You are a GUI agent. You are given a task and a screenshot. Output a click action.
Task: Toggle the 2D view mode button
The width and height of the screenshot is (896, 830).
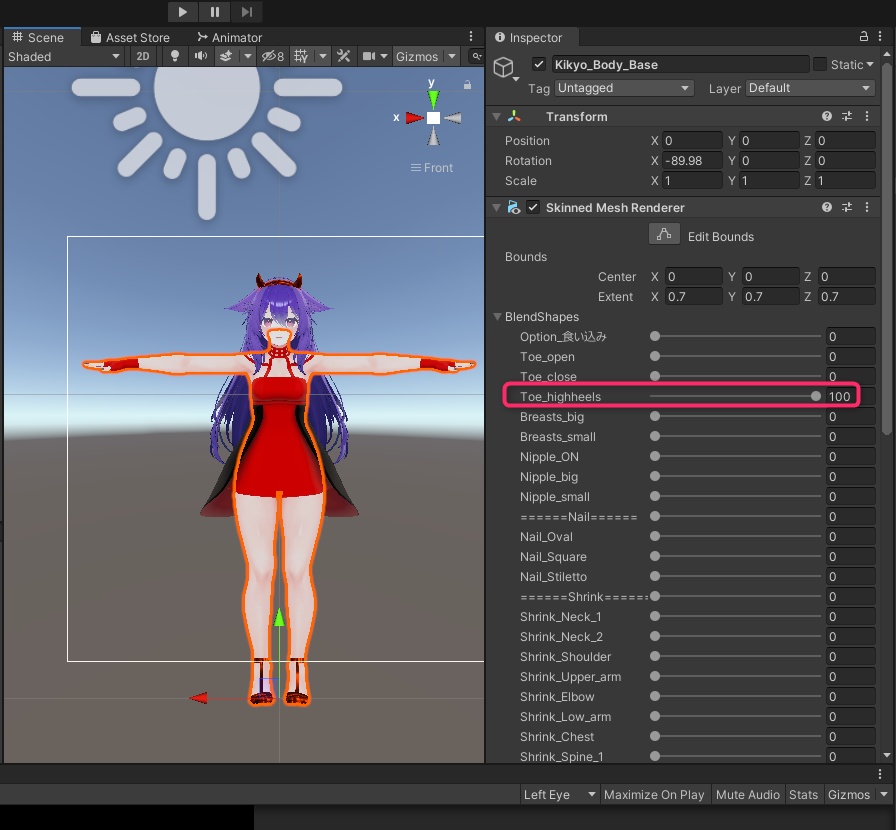(x=143, y=56)
